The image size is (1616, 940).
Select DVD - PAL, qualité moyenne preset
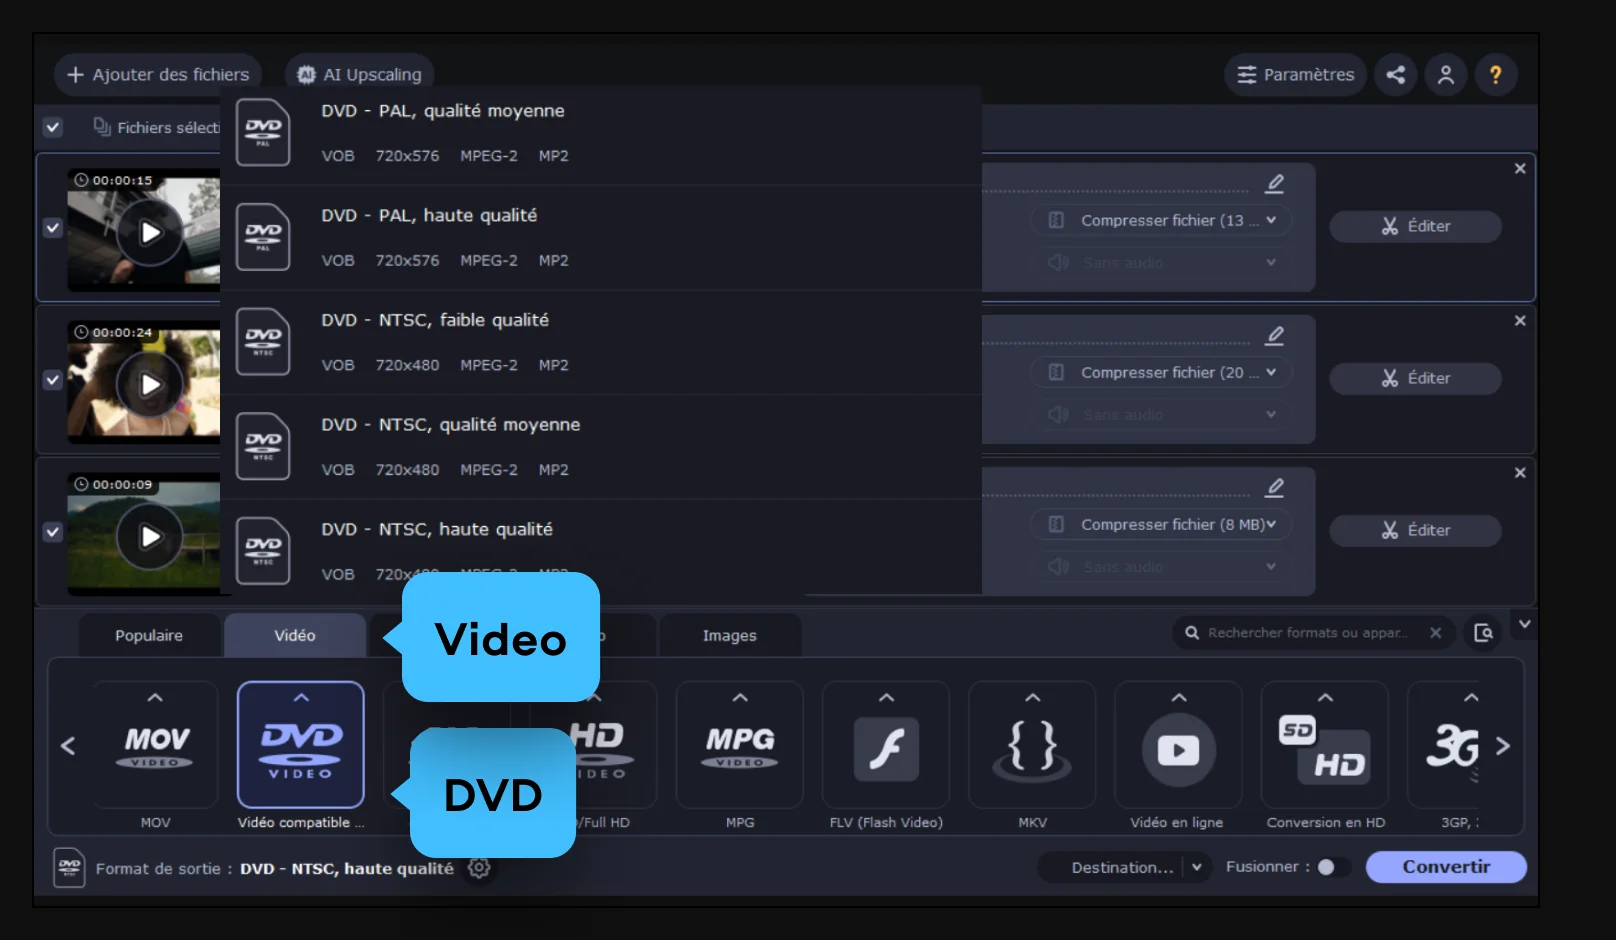[601, 133]
